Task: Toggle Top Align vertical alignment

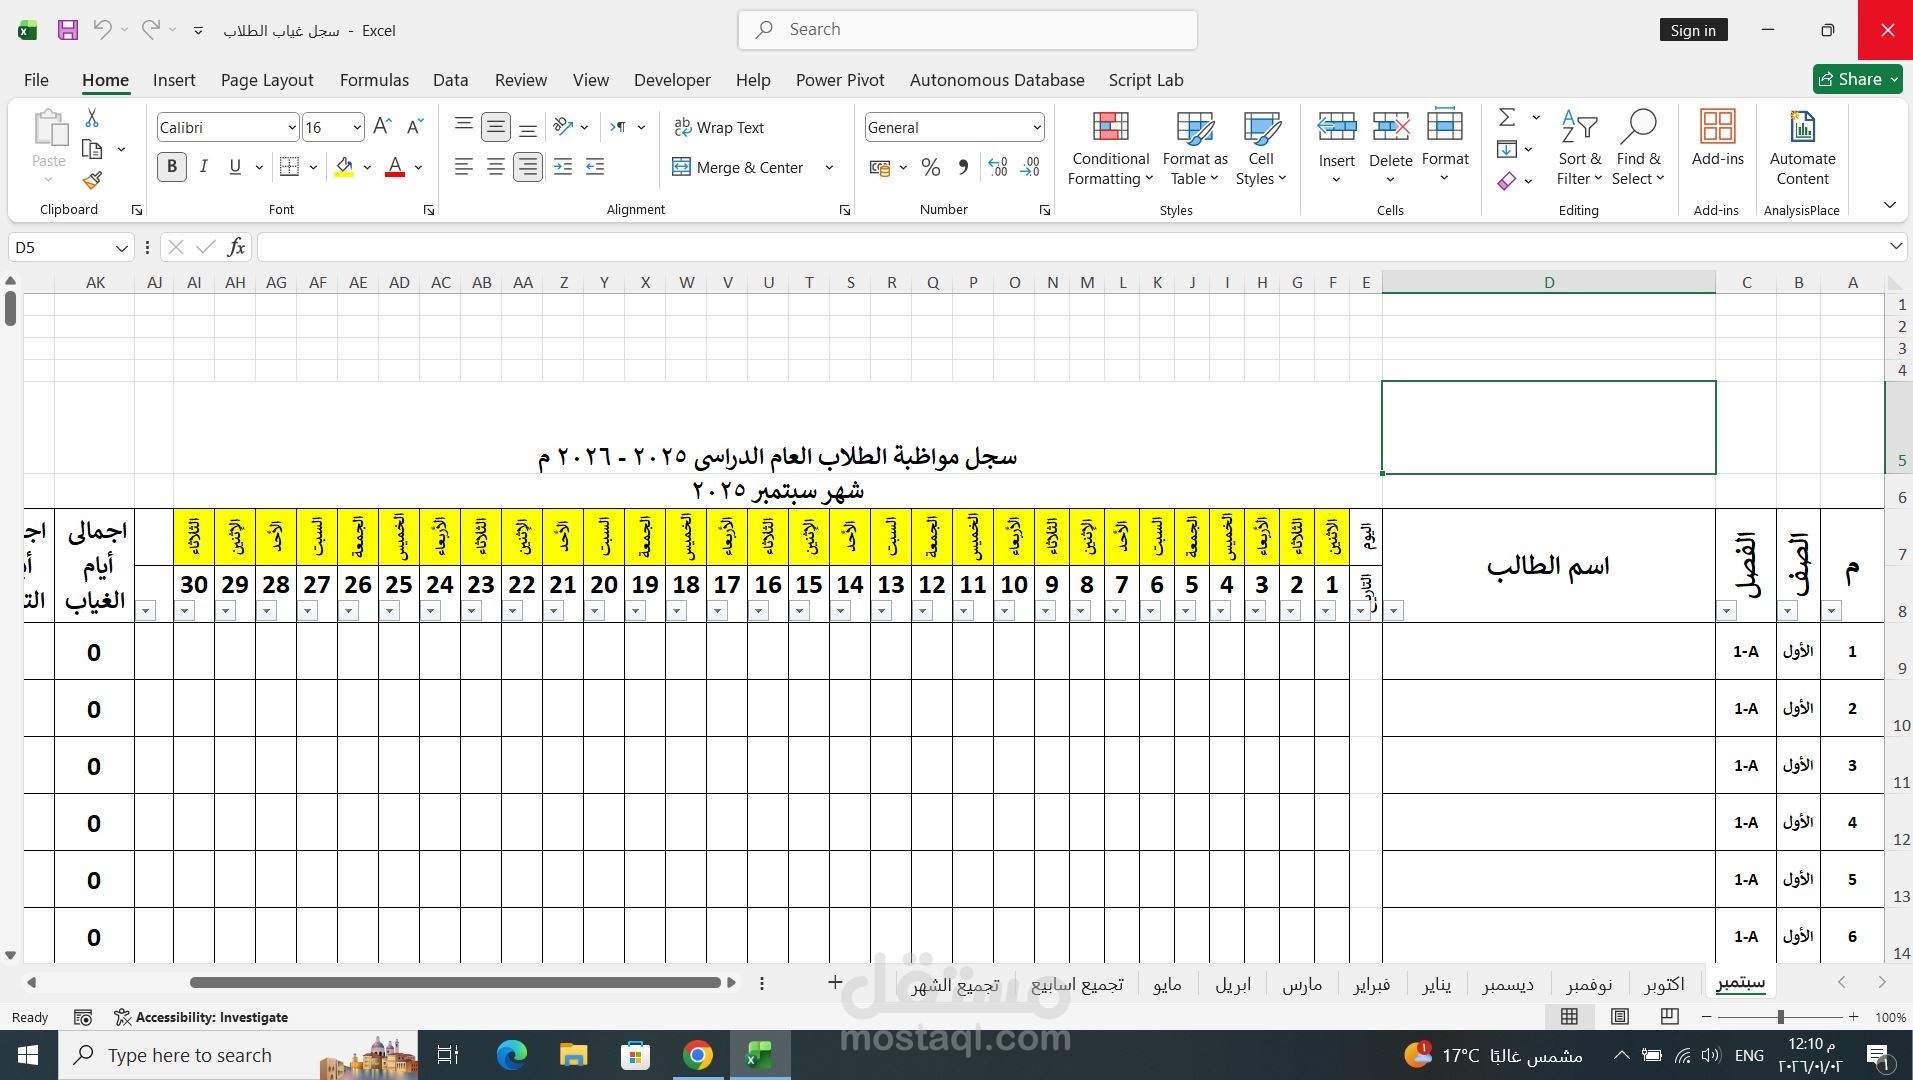Action: point(463,127)
